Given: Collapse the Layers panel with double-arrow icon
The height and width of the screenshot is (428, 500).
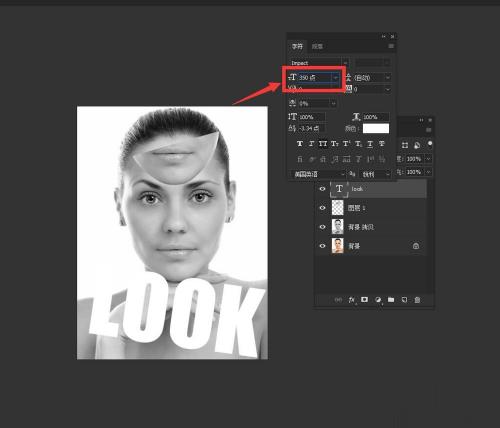Looking at the screenshot, I should pos(422,120).
